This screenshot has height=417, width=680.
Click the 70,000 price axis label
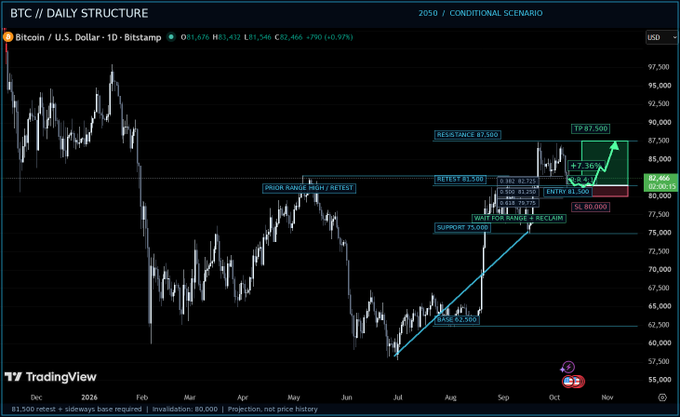(x=659, y=269)
